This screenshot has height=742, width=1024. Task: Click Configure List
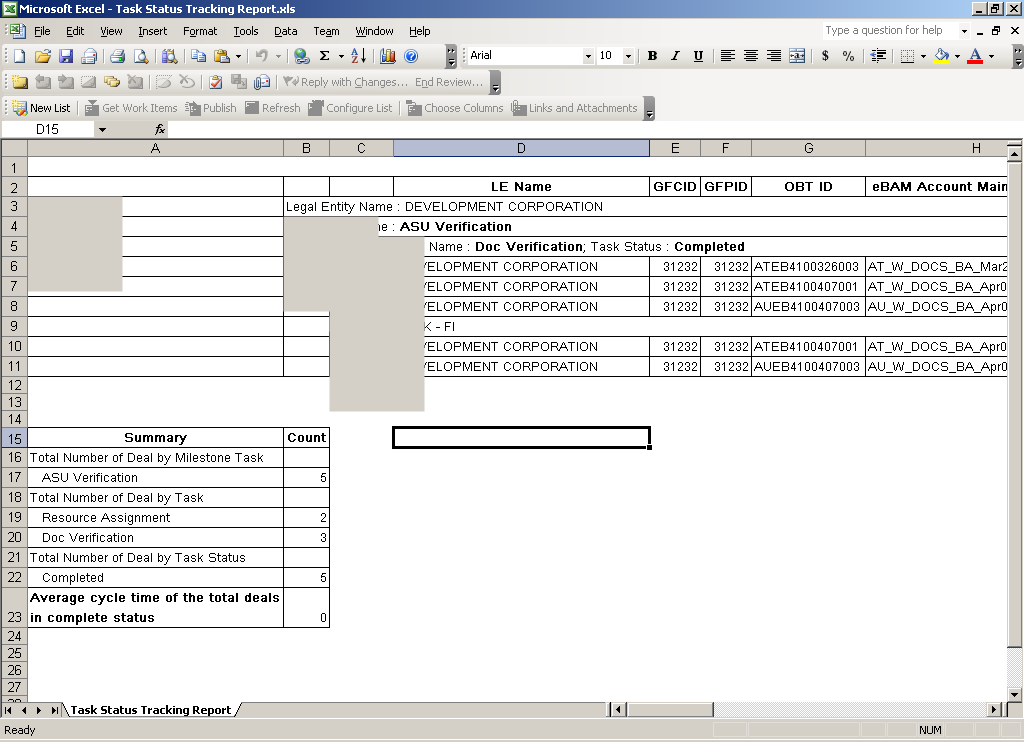pyautogui.click(x=351, y=108)
